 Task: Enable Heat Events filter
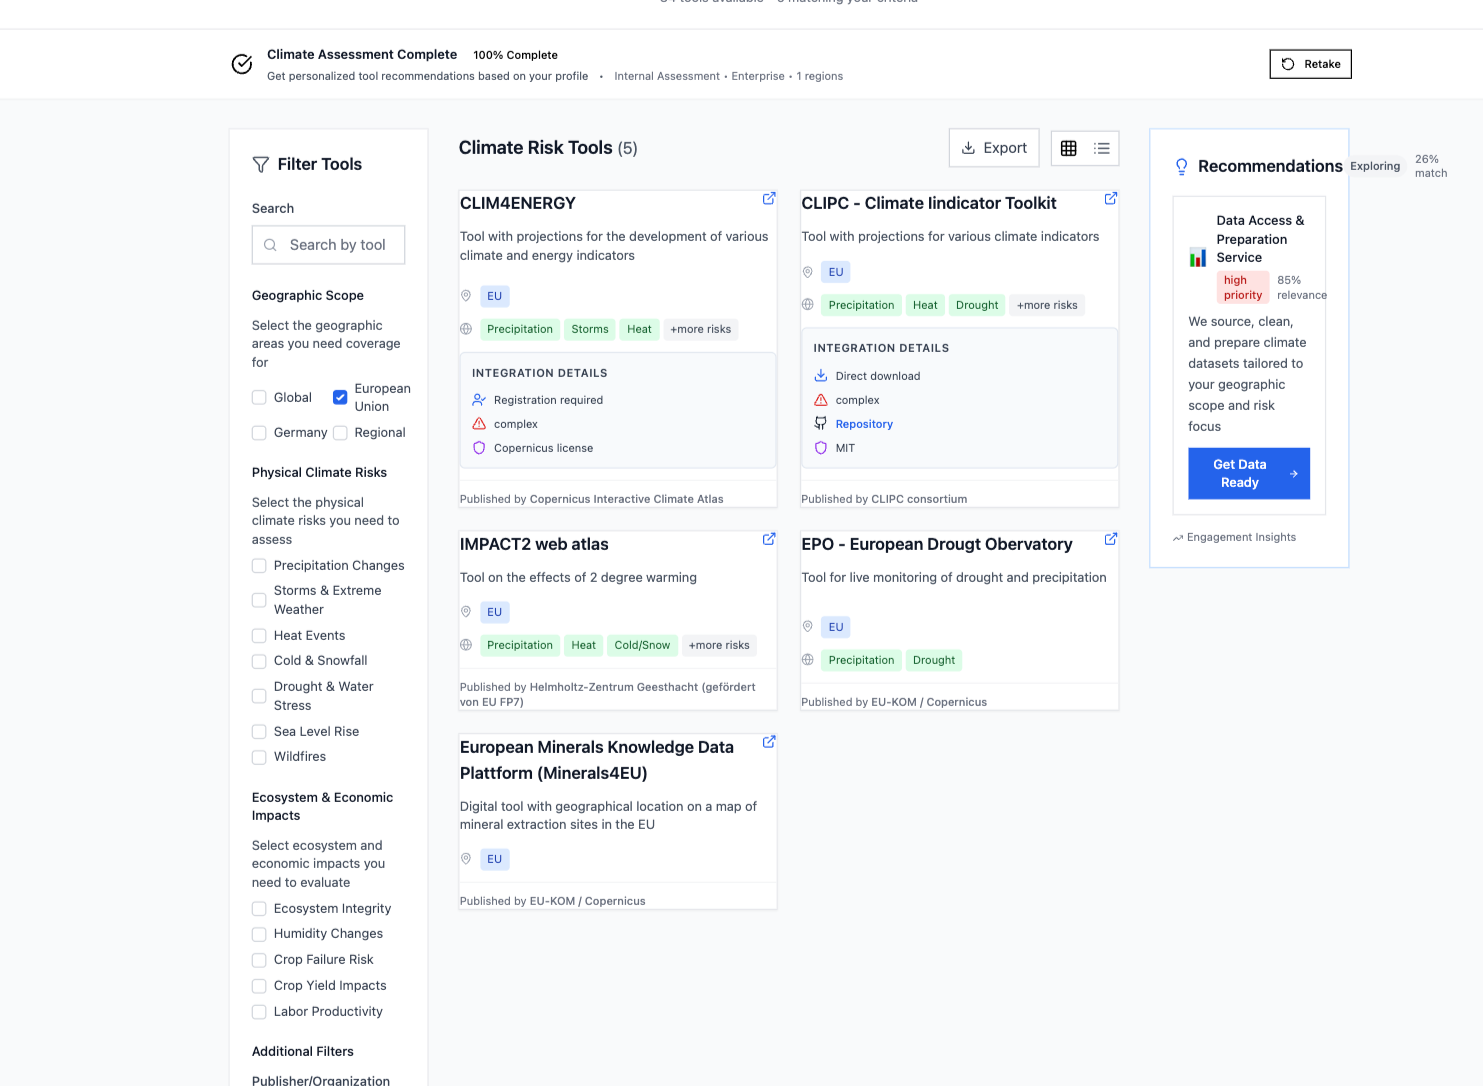click(x=259, y=636)
